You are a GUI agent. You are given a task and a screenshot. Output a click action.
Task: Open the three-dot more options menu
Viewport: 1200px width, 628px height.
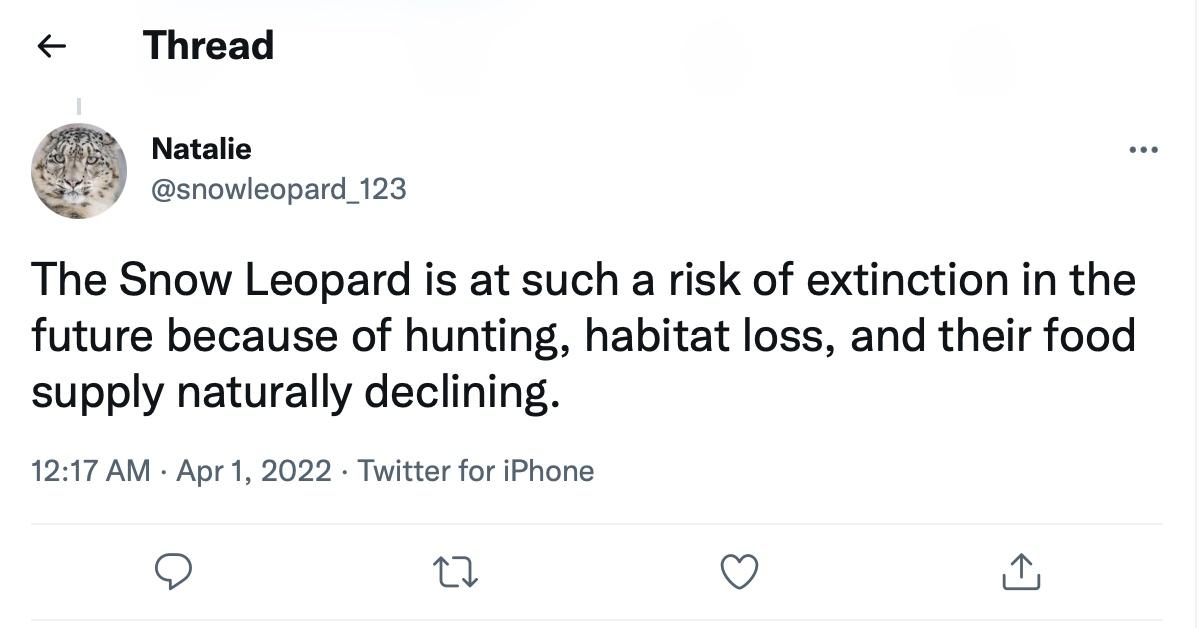pyautogui.click(x=1143, y=151)
